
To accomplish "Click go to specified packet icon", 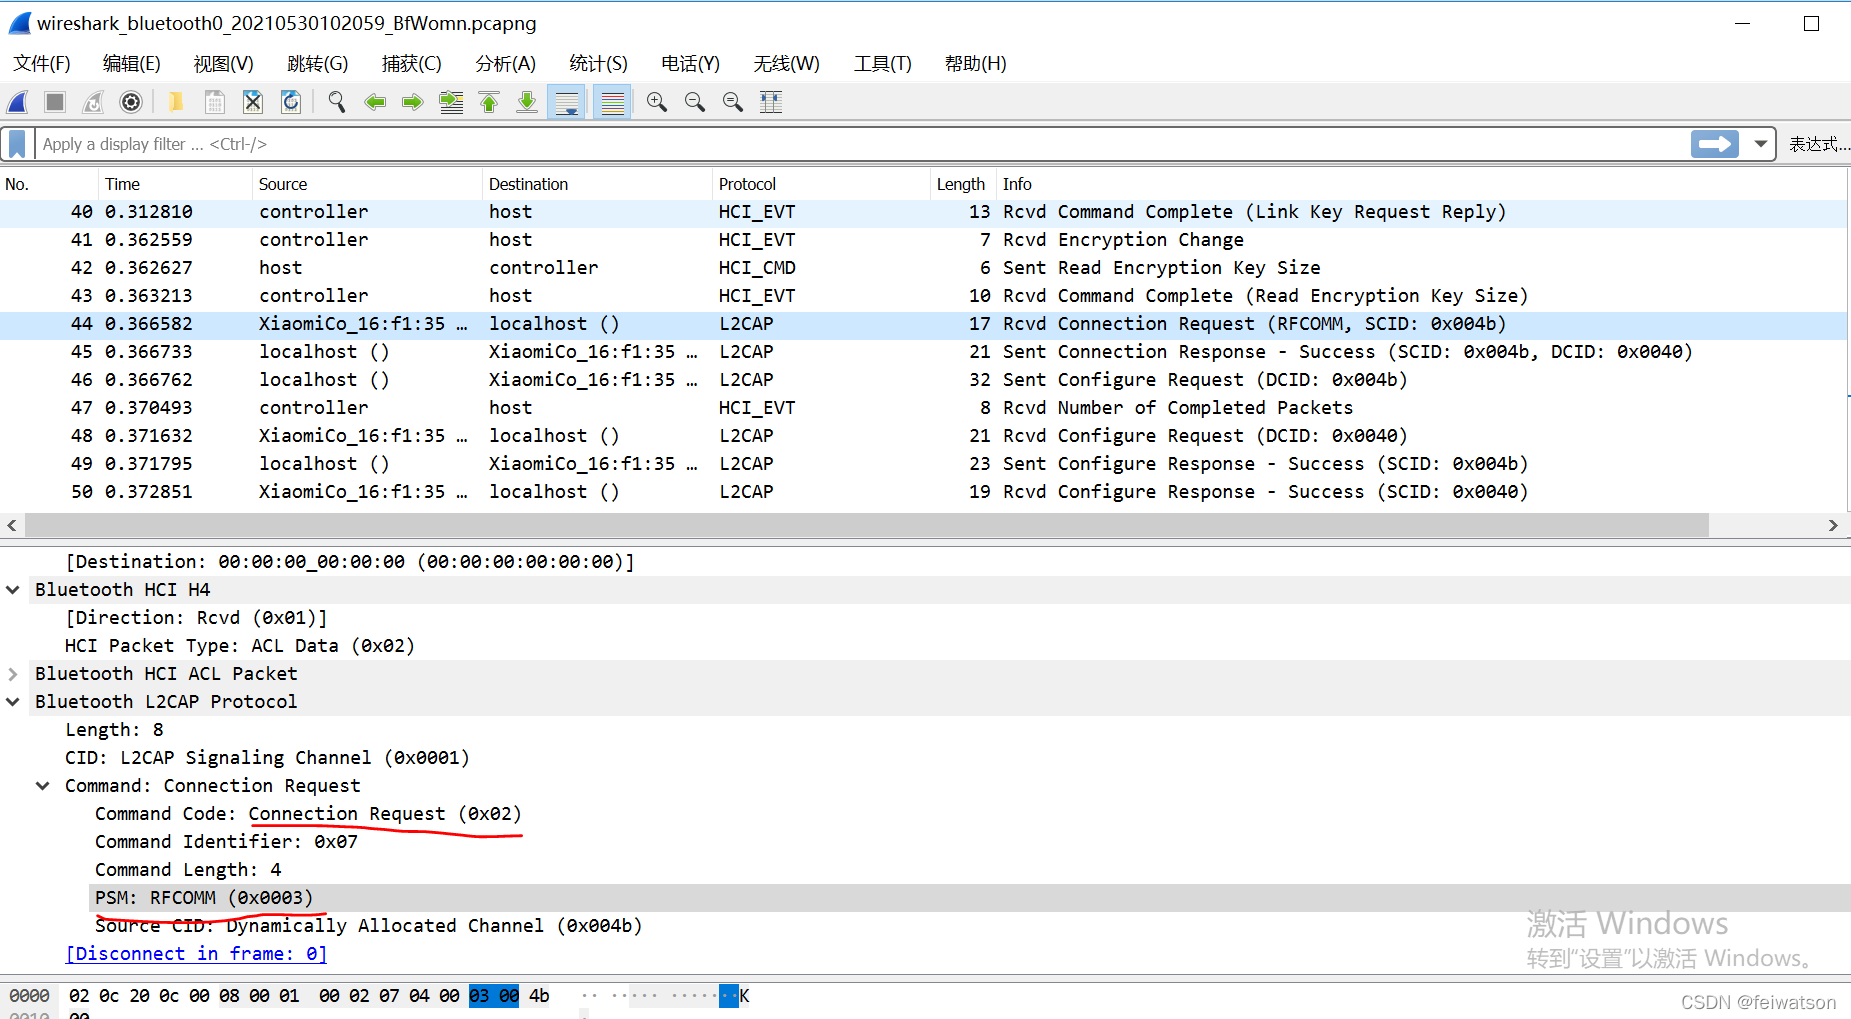I will (x=451, y=102).
